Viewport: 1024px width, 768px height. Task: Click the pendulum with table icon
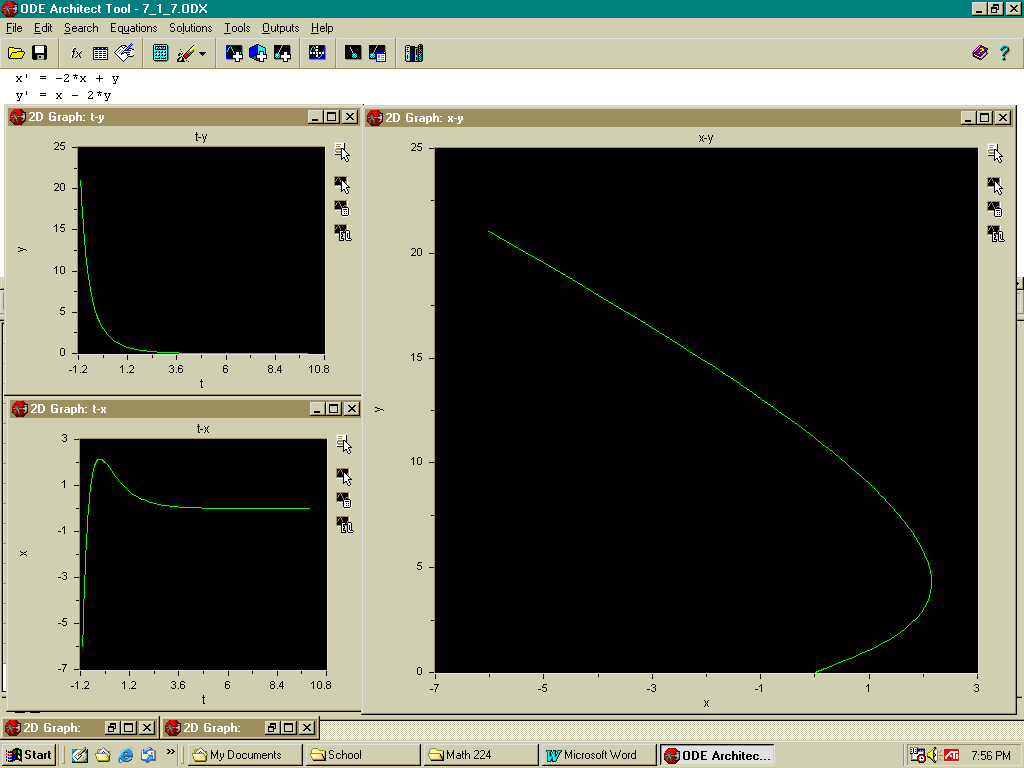(377, 53)
